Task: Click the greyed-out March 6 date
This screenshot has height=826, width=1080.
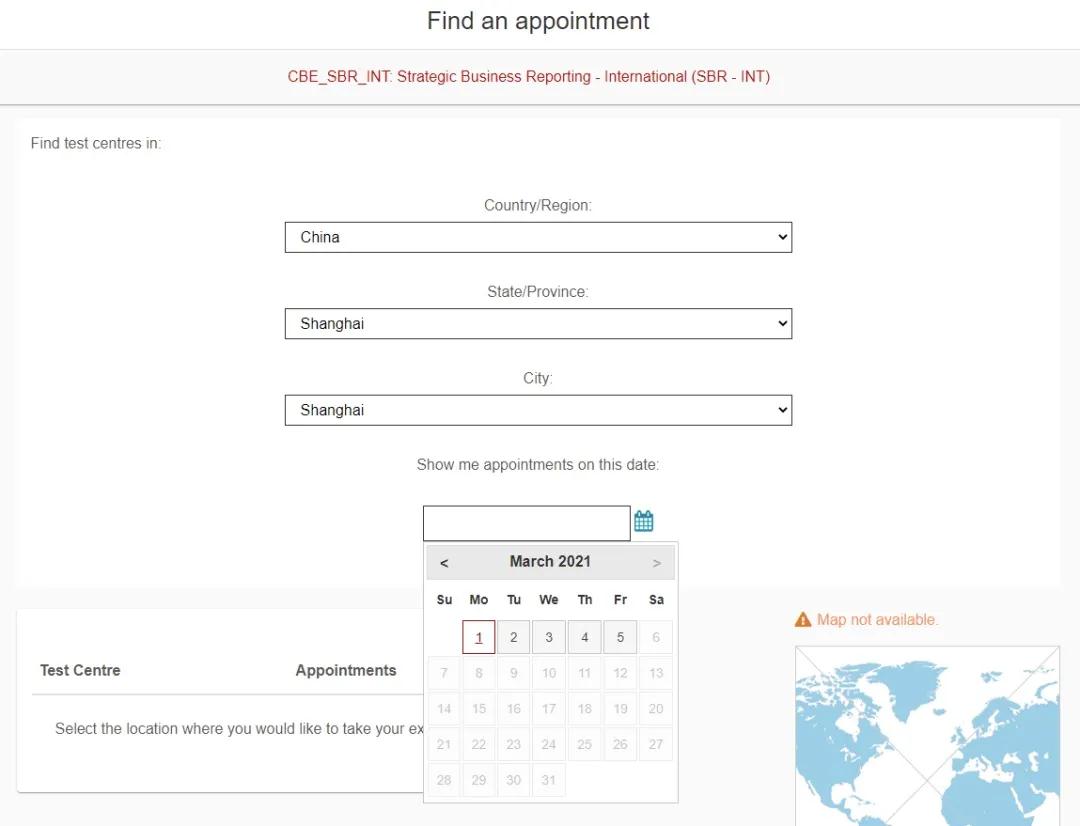Action: tap(656, 637)
